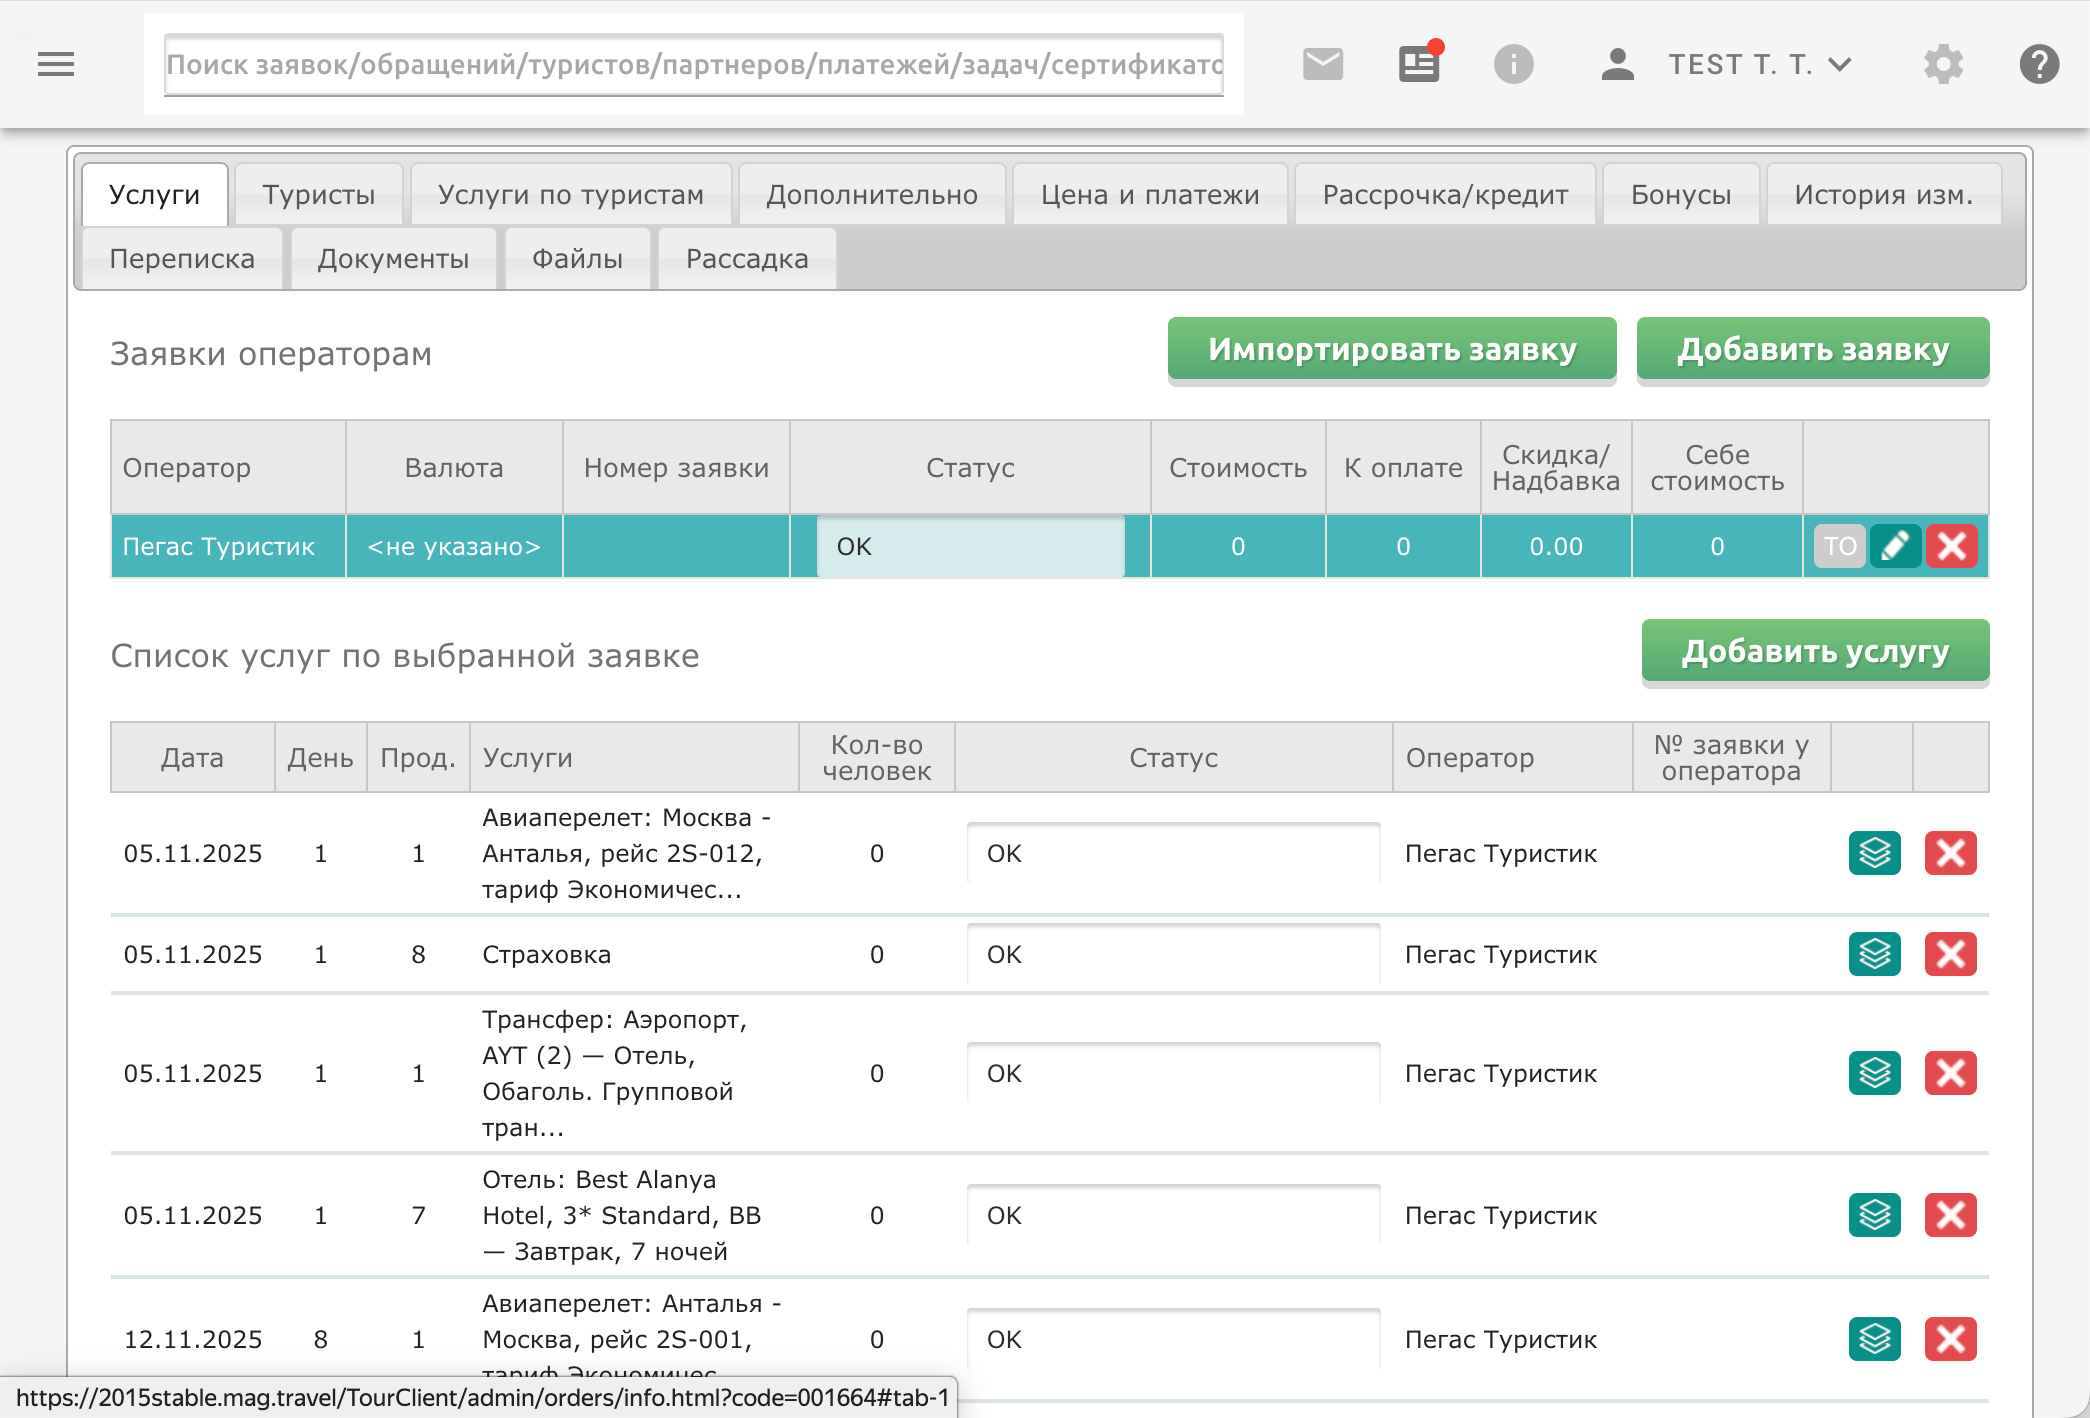Open status dropdown for the Трансфер service
2090x1418 pixels.
tap(1173, 1073)
